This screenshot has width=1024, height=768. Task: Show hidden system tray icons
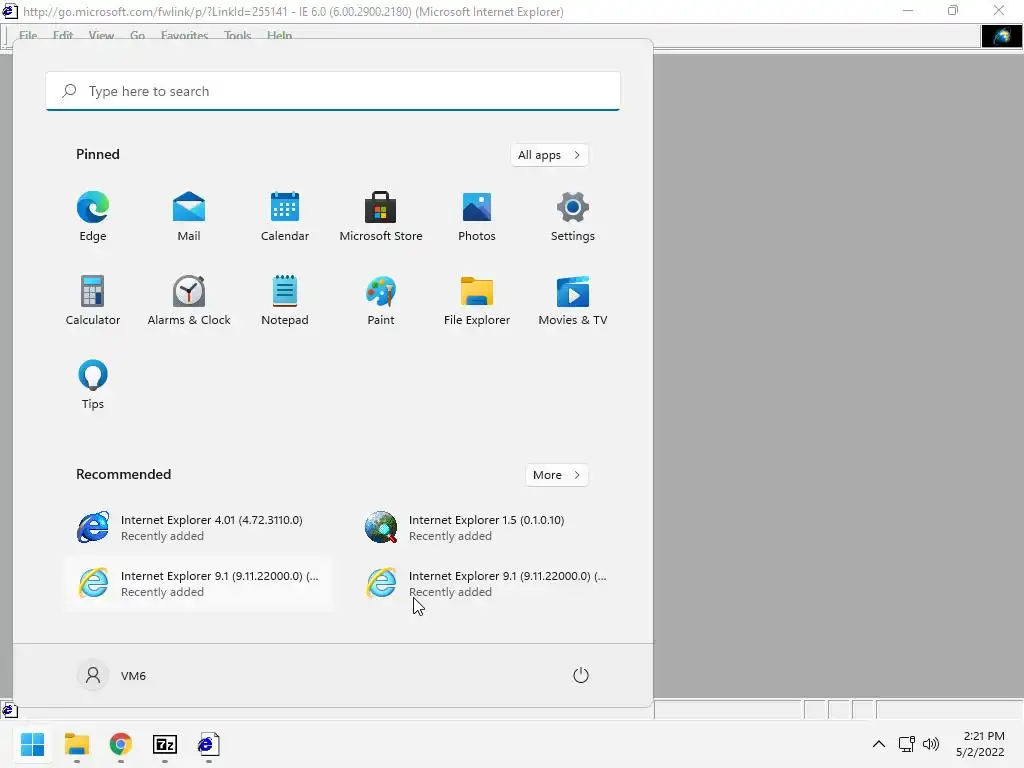click(879, 744)
